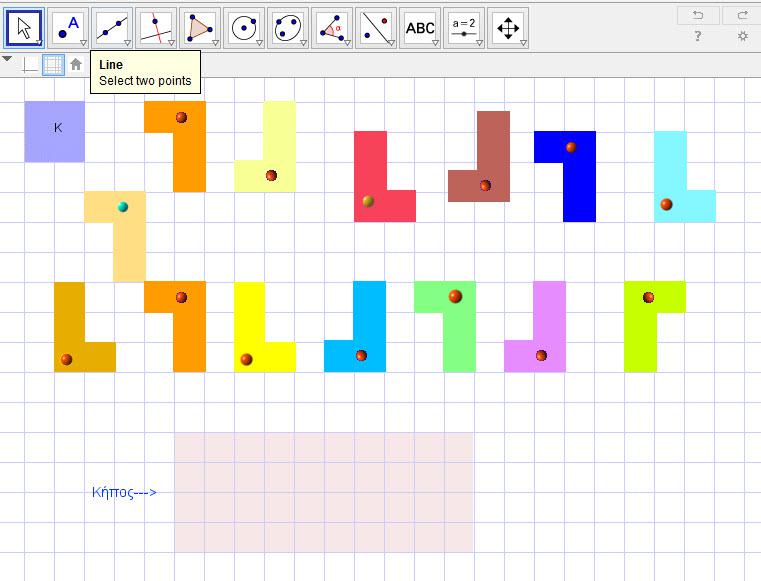Select the Polygon tool
The height and width of the screenshot is (581, 761).
tap(200, 28)
